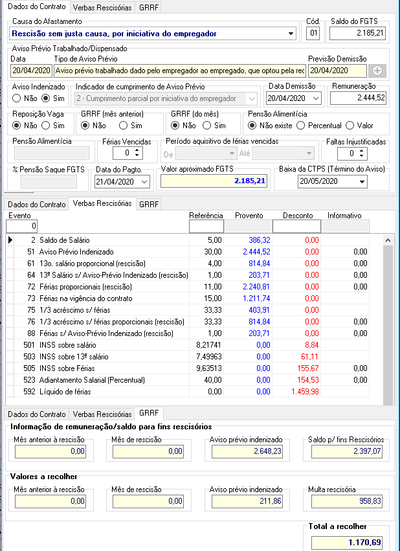This screenshot has width=400, height=551.
Task: Click Total a recolher field 1.170,69
Action: click(x=347, y=543)
